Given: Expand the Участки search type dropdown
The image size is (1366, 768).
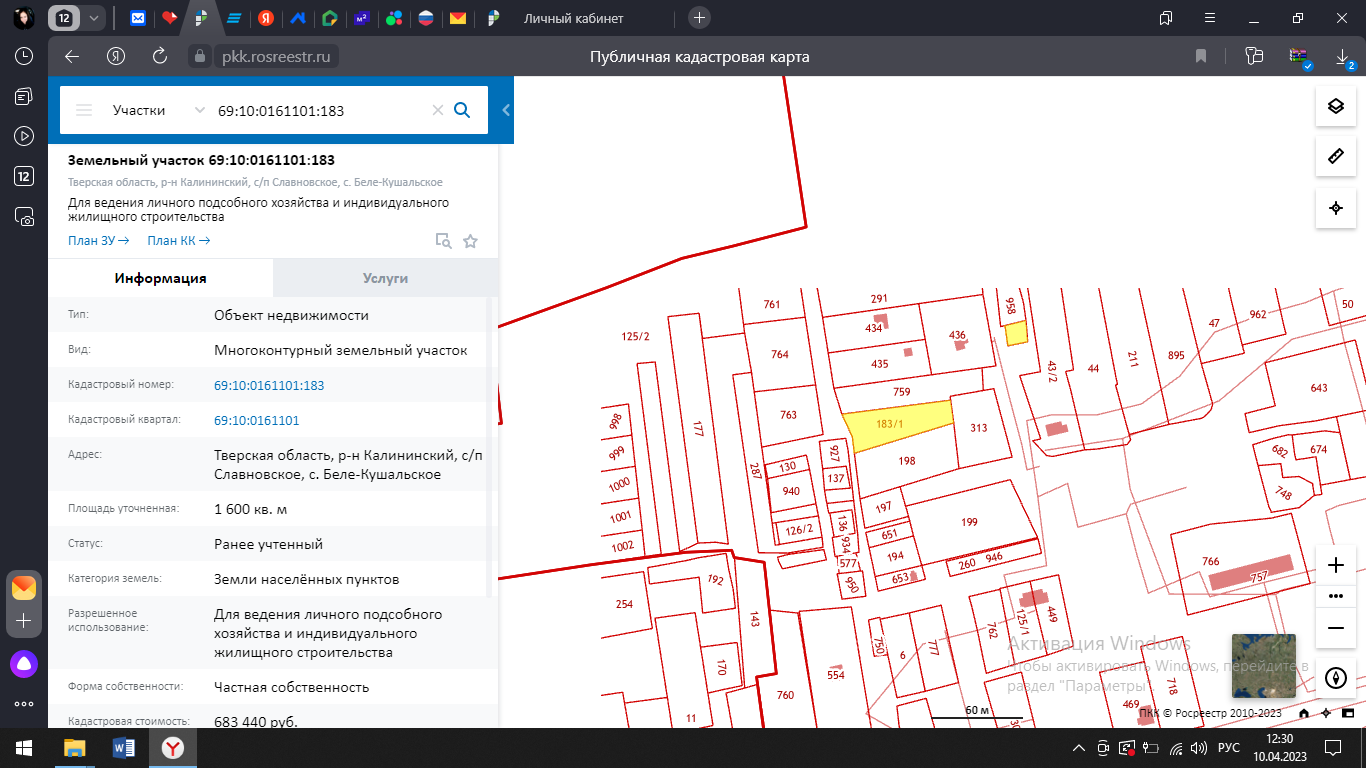Looking at the screenshot, I should tap(199, 110).
